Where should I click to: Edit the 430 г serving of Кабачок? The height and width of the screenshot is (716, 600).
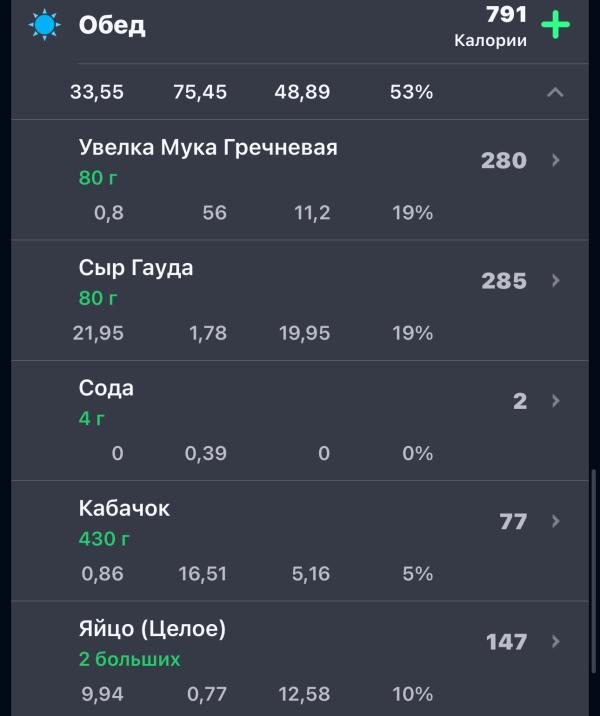point(105,539)
